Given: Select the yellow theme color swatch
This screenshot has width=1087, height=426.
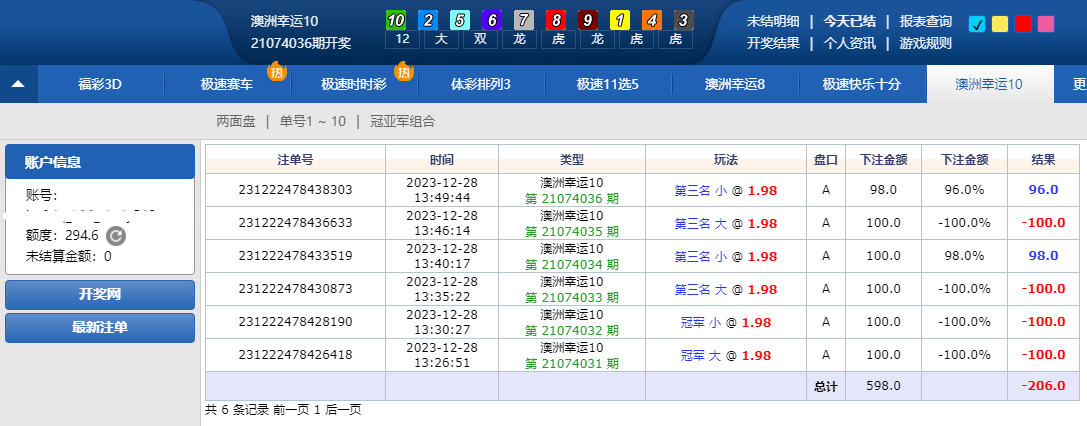Looking at the screenshot, I should tap(999, 24).
